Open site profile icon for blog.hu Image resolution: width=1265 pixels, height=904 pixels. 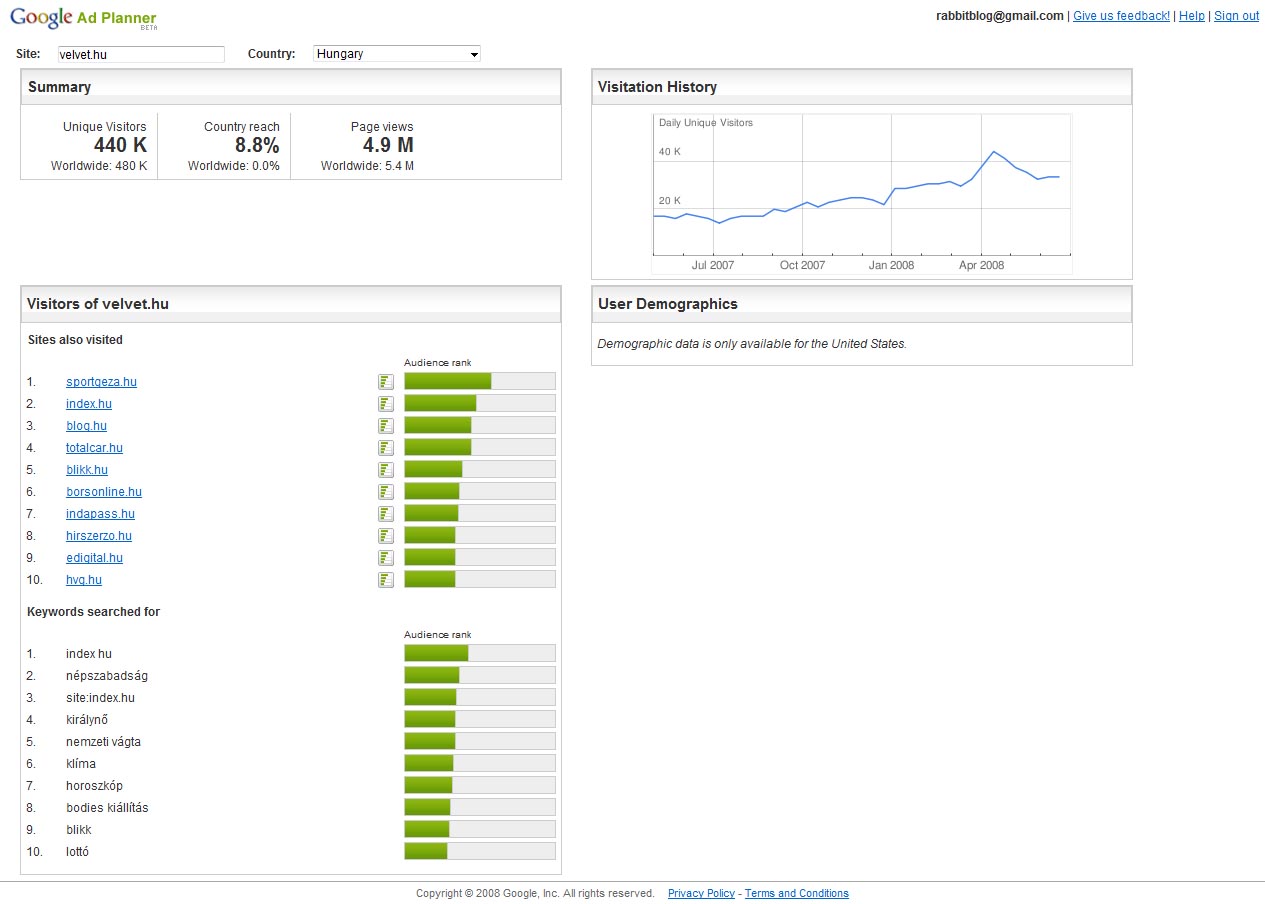386,426
